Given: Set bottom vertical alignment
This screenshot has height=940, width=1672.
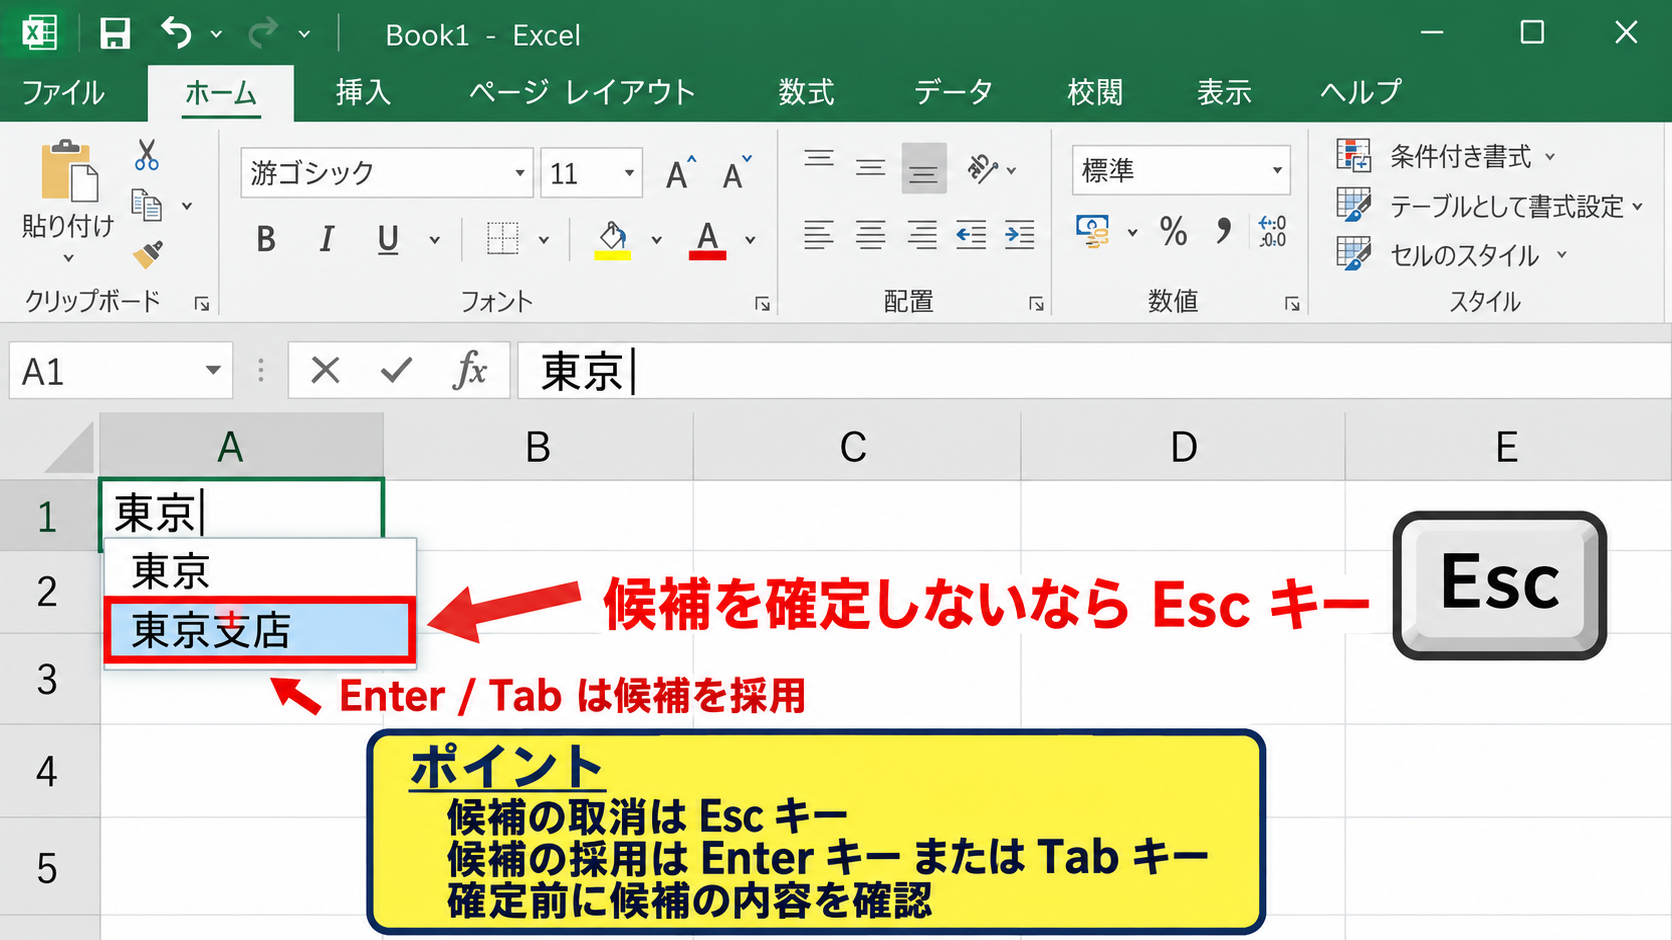Looking at the screenshot, I should coord(923,169).
